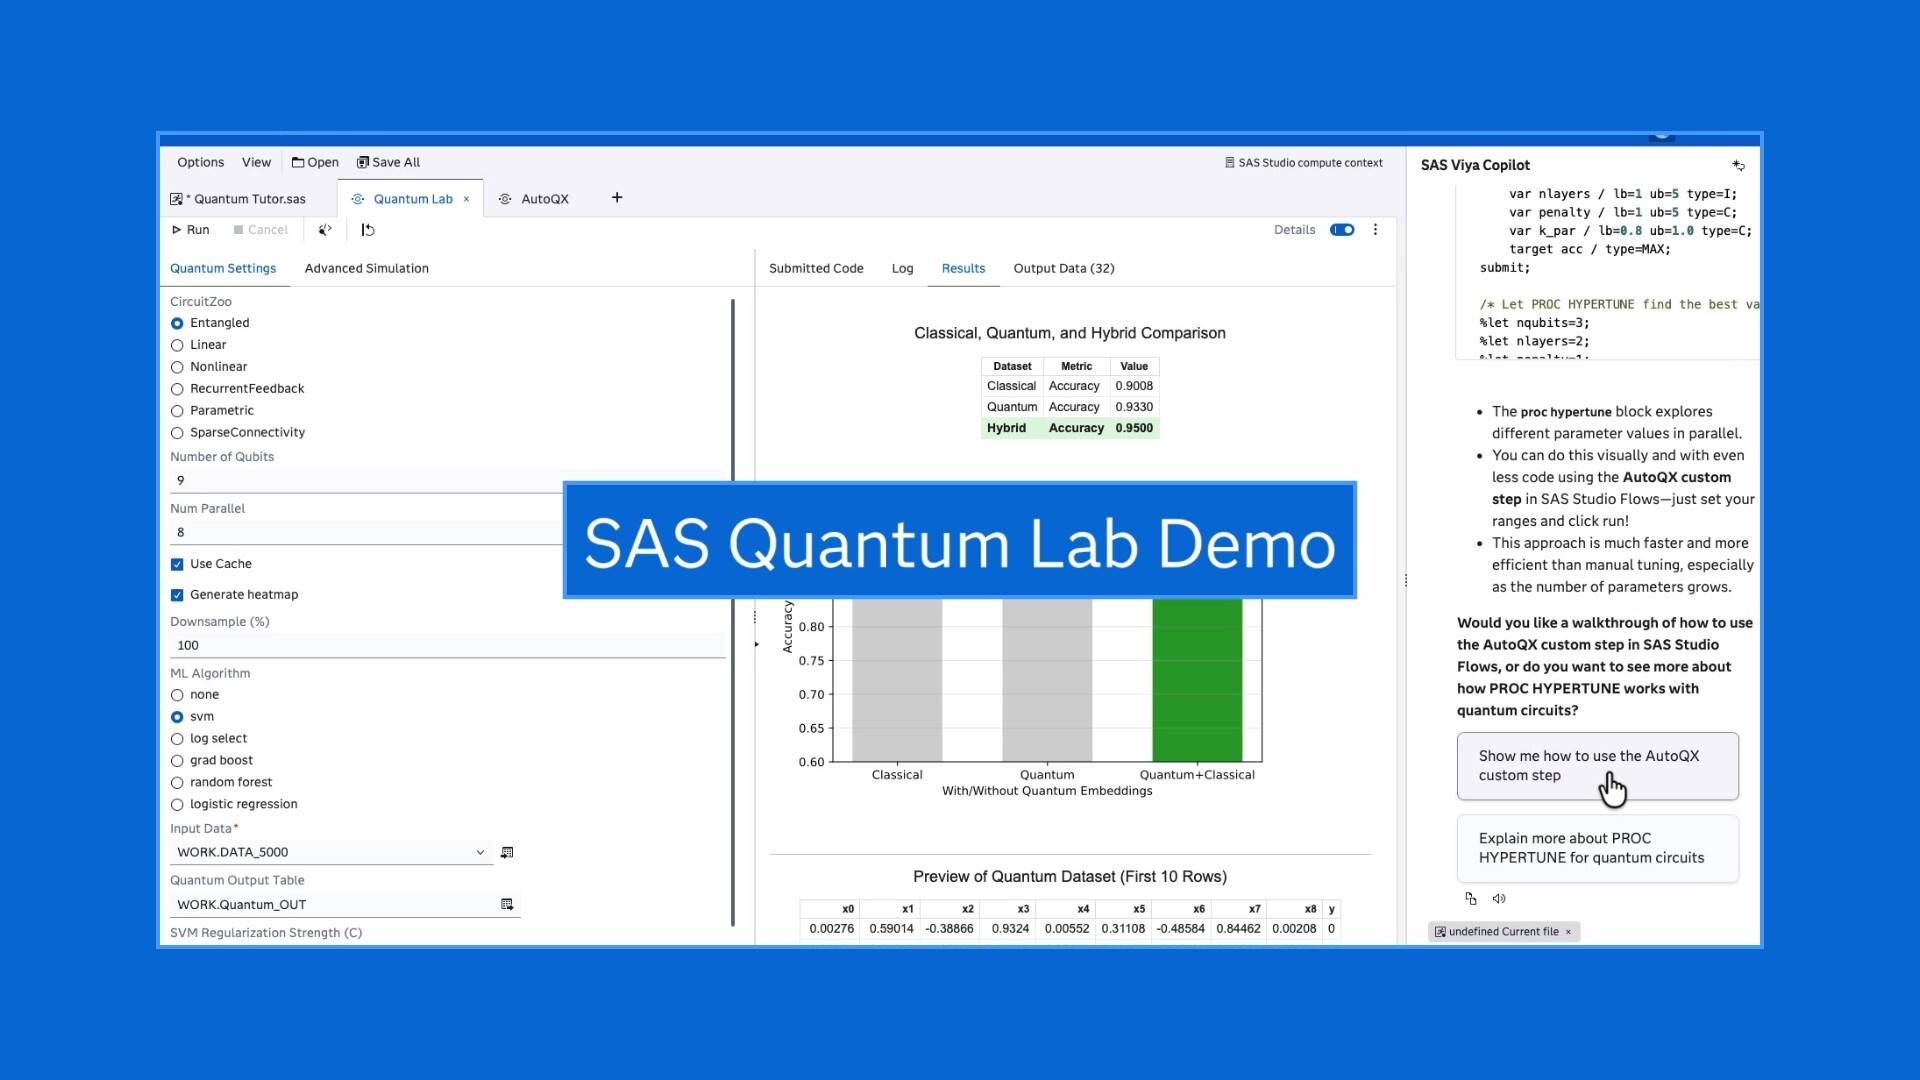The image size is (1920, 1080).
Task: Select the logistic regression ML Algorithm option
Action: click(177, 805)
